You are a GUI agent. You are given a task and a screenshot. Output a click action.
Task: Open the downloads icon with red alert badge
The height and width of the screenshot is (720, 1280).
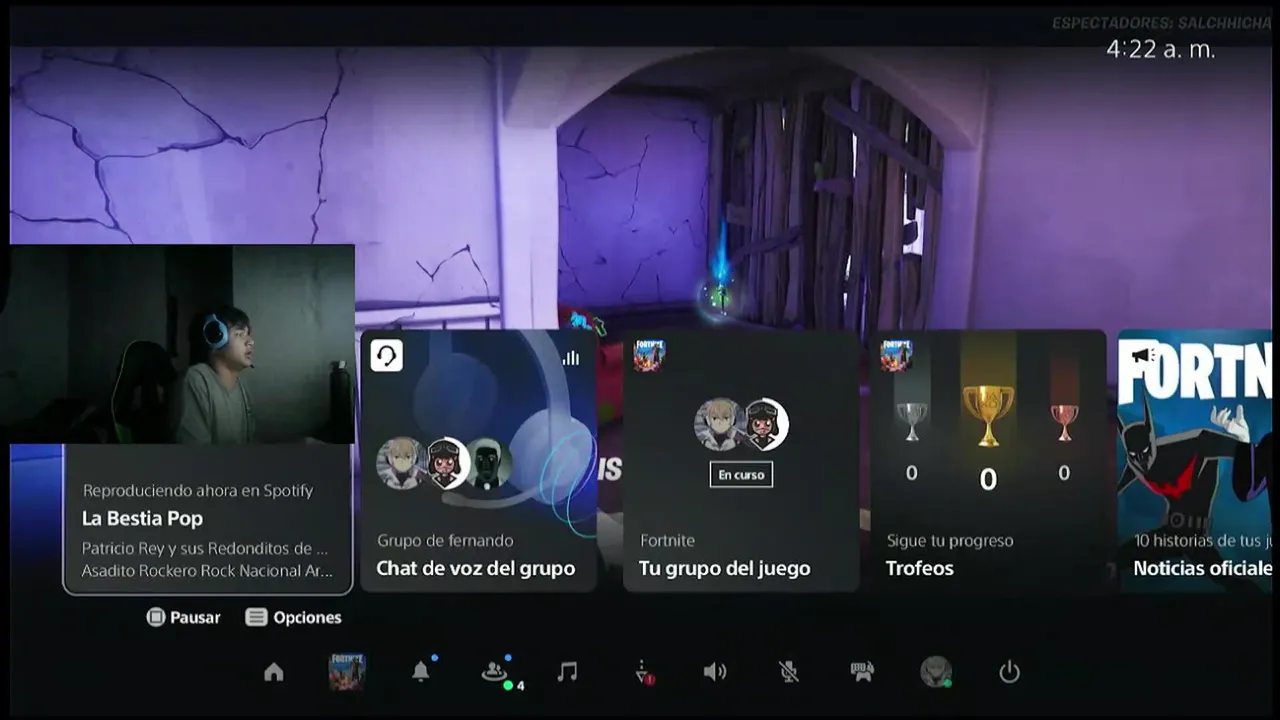click(x=643, y=673)
